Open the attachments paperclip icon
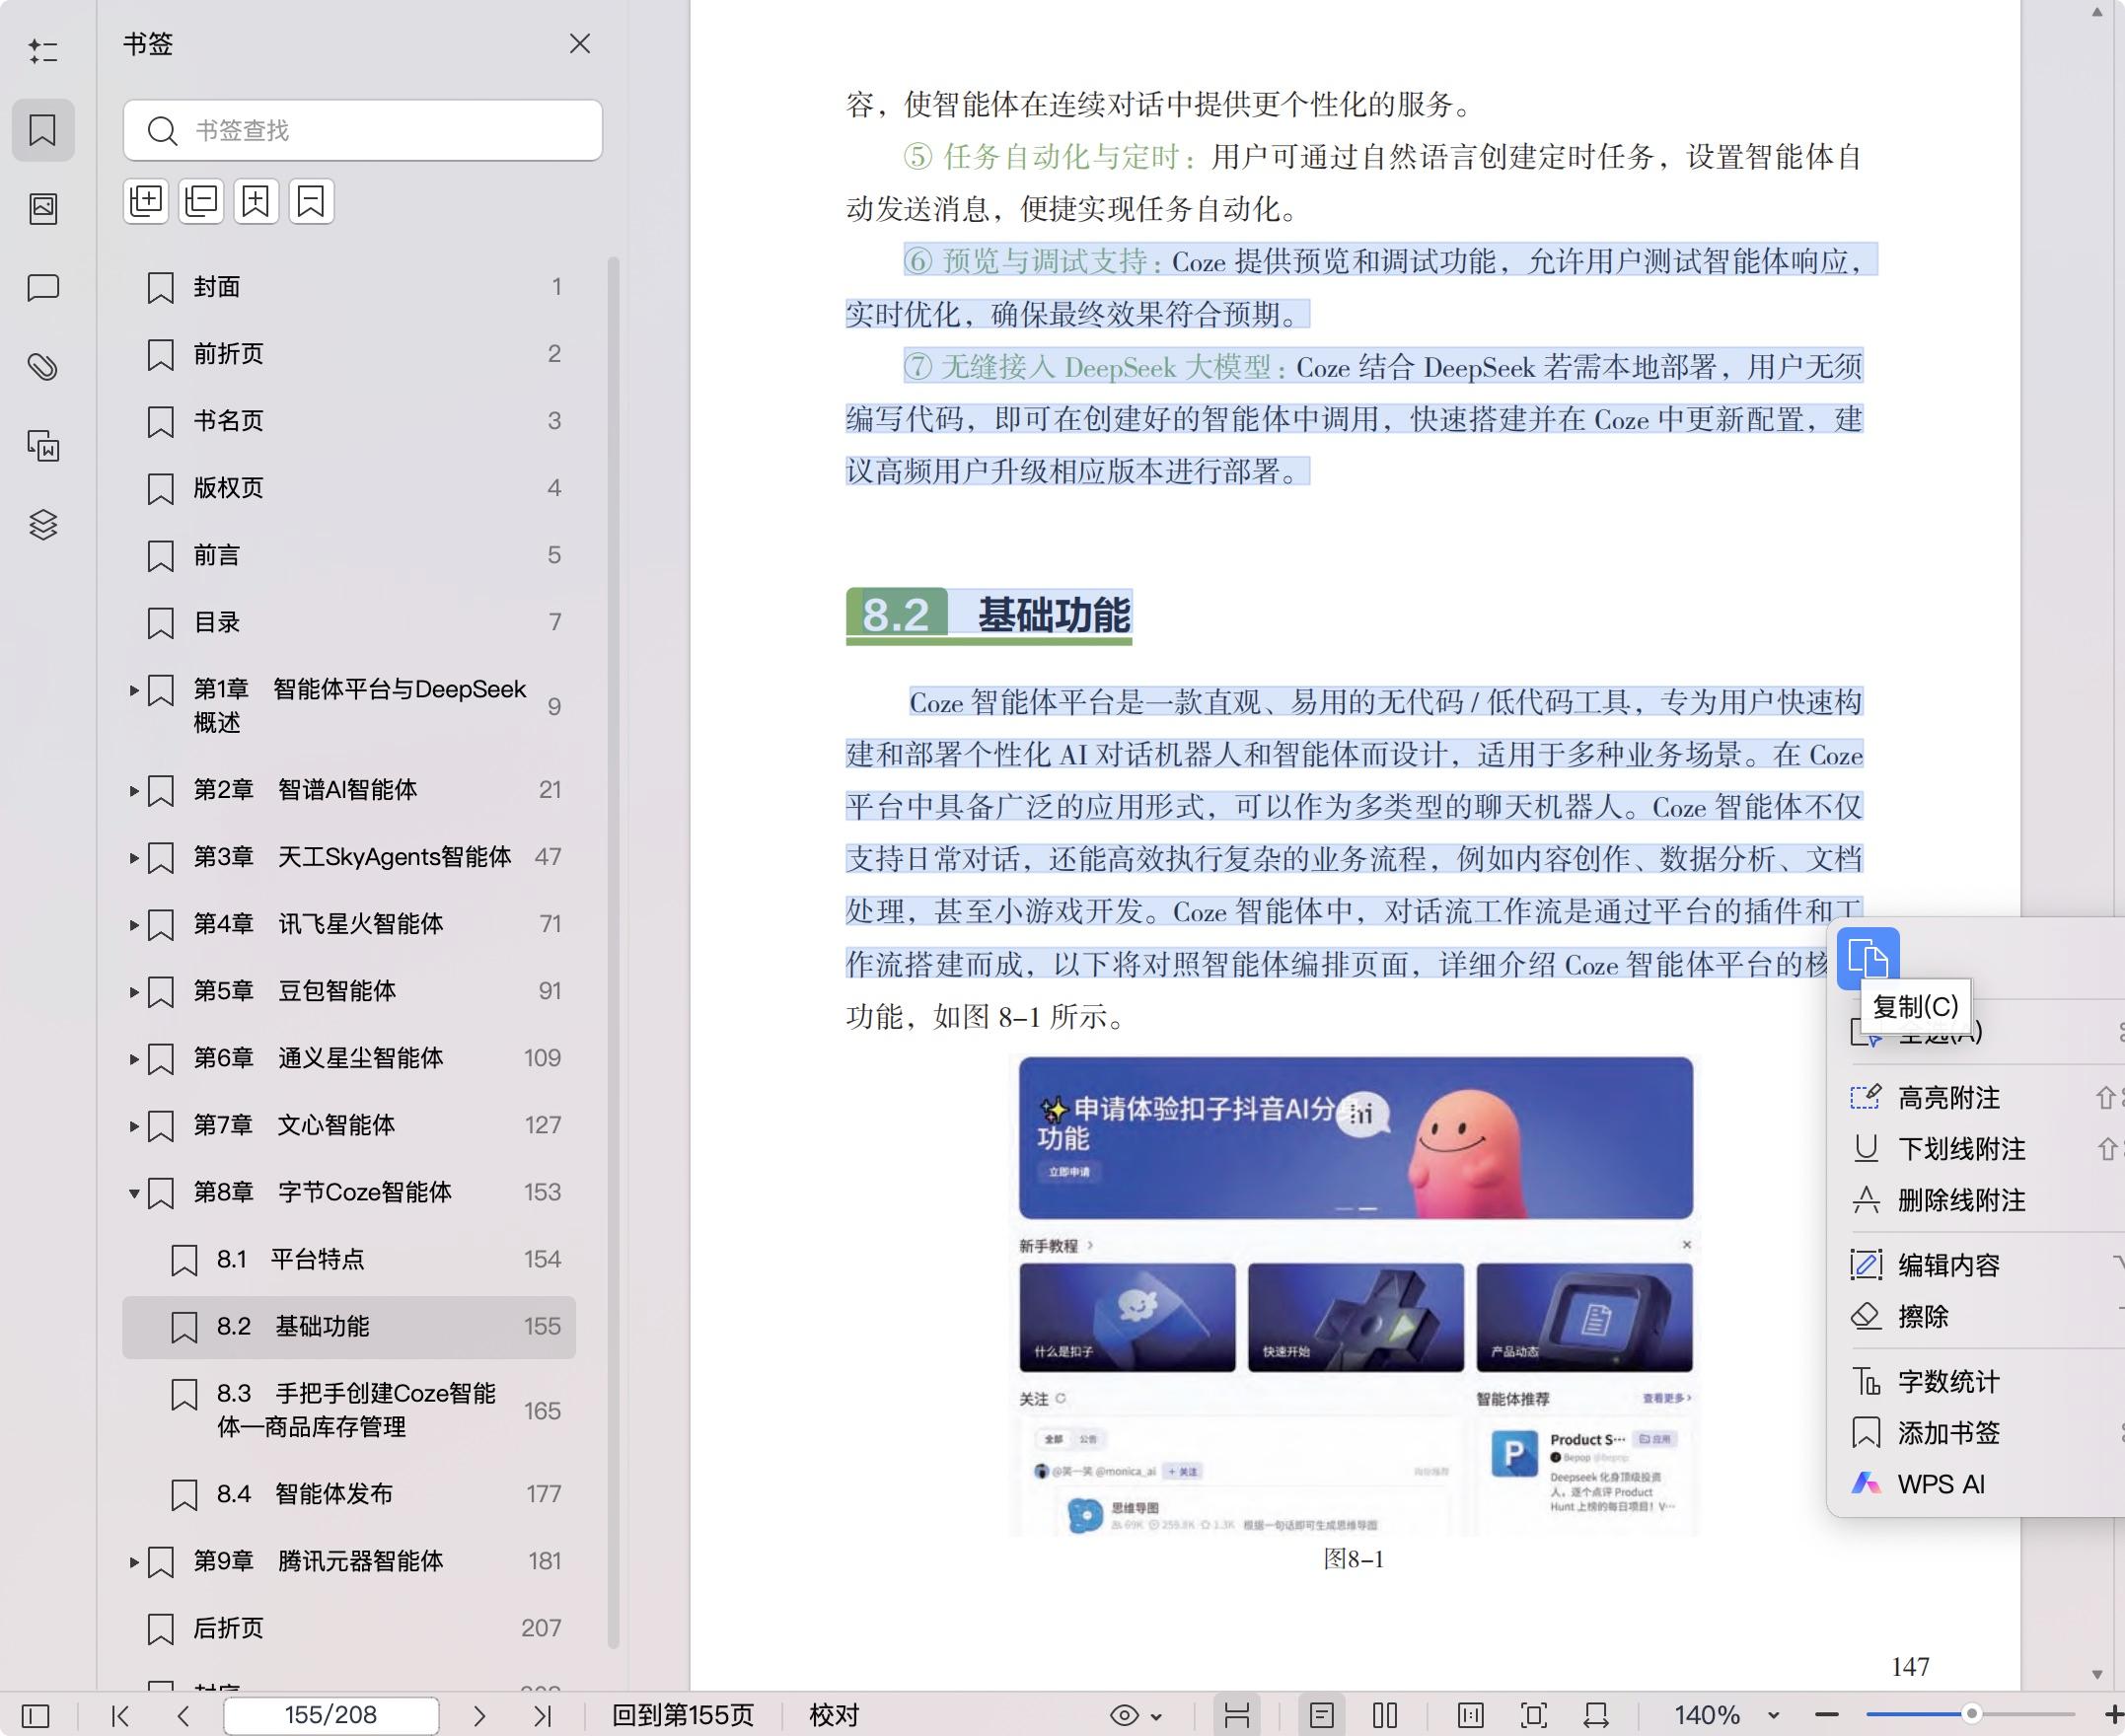 (43, 367)
